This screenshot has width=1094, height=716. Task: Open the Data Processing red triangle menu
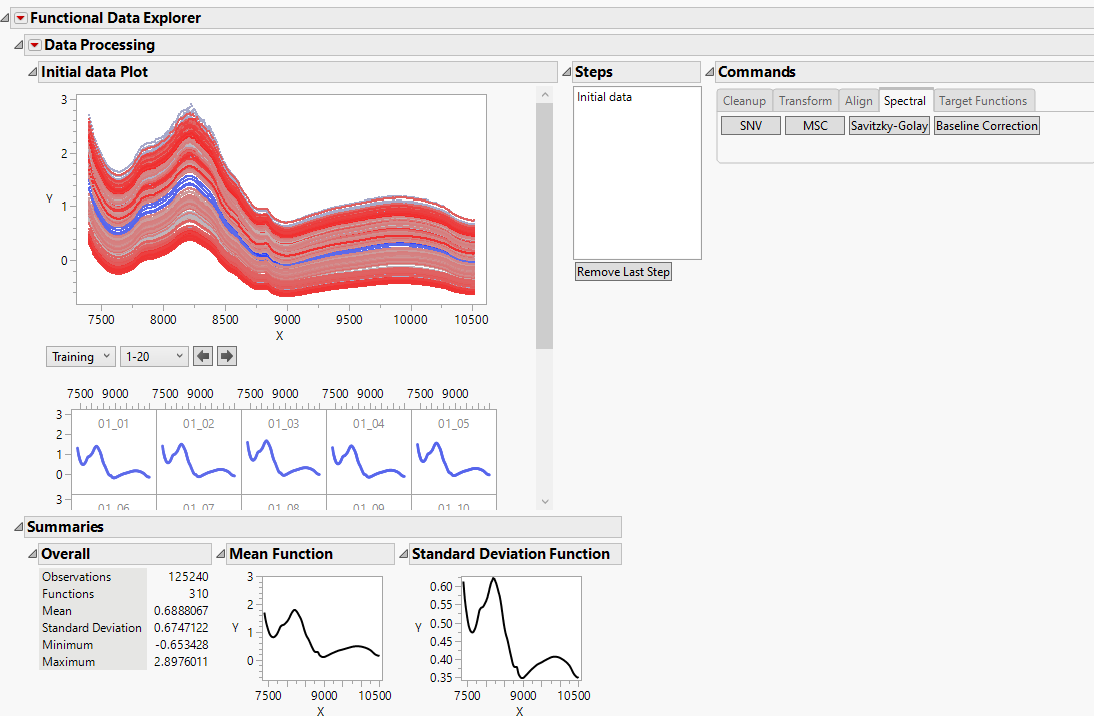point(34,45)
